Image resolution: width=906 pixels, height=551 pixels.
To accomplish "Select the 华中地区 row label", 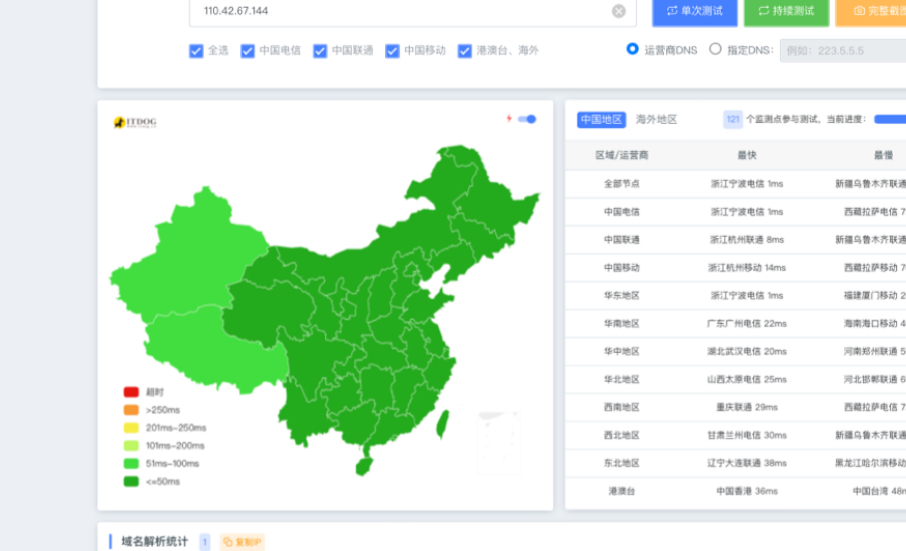I will coord(622,351).
